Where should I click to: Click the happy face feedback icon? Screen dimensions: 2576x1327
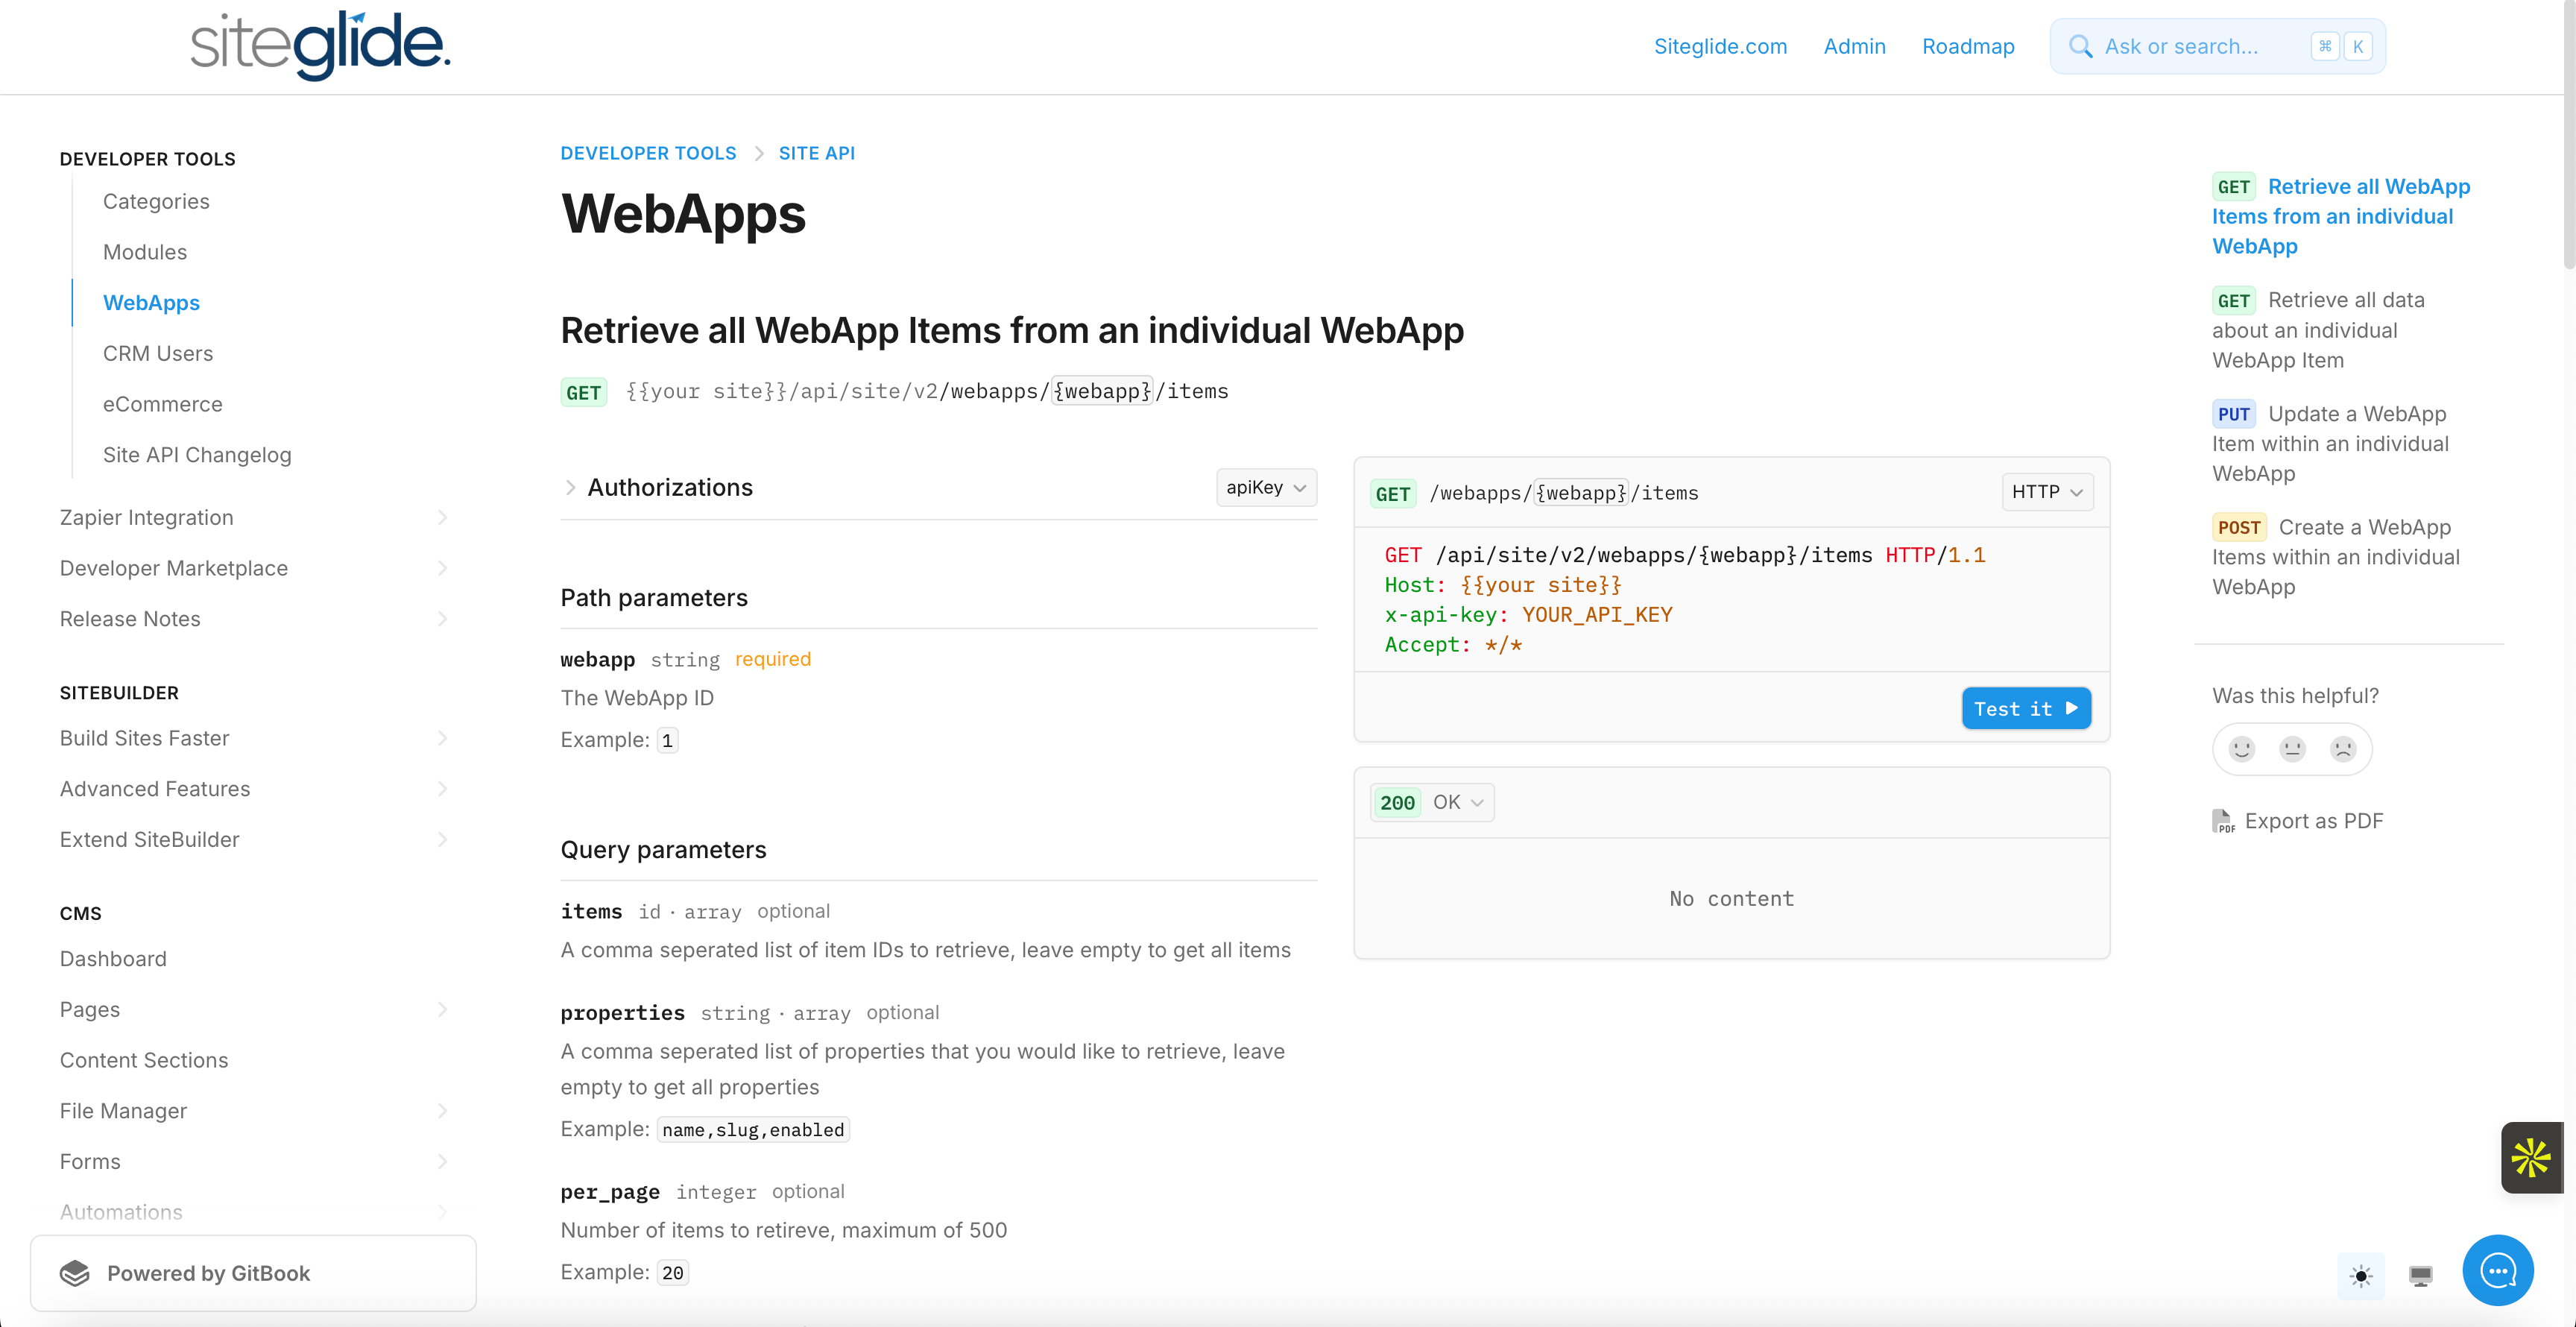coord(2242,749)
